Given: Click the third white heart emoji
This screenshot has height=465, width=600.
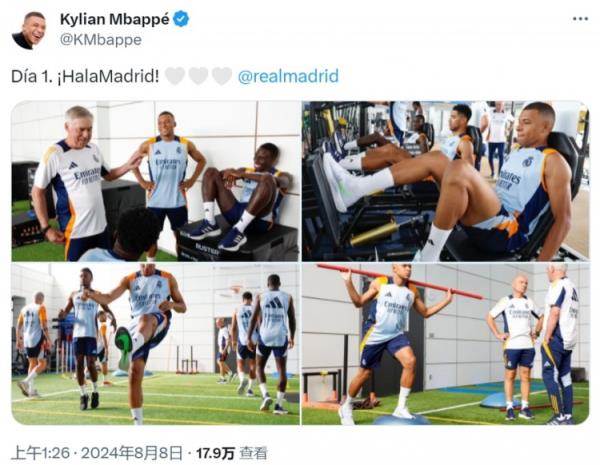Looking at the screenshot, I should (222, 76).
